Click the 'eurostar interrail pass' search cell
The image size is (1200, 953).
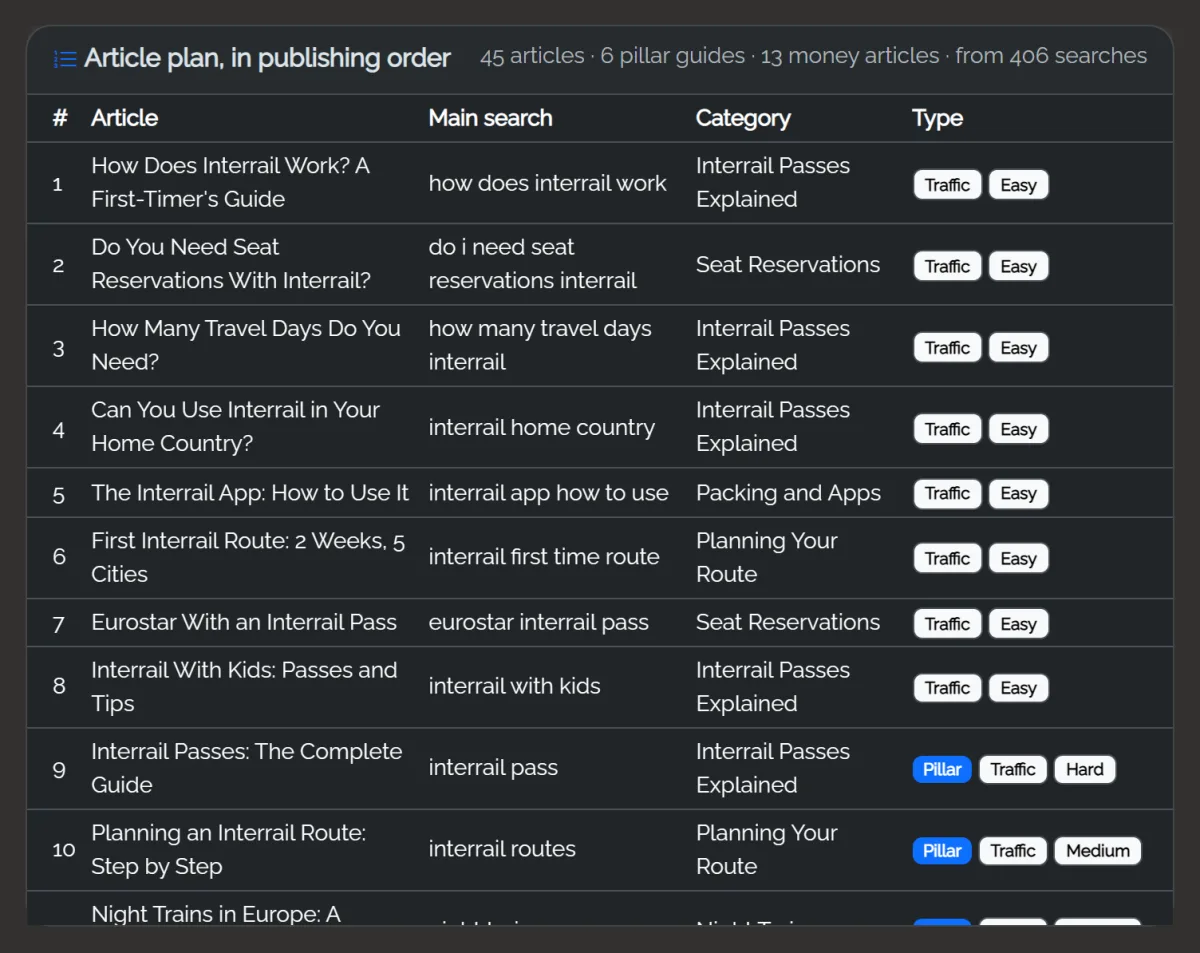point(539,622)
